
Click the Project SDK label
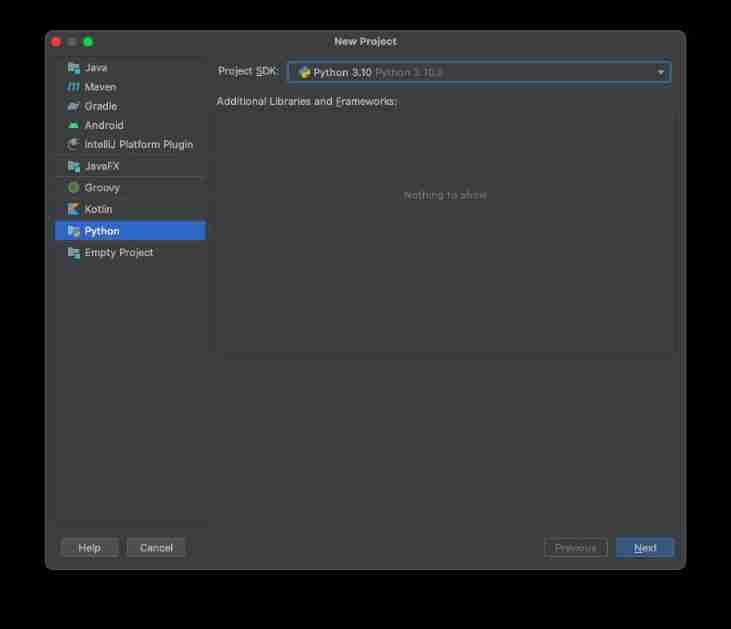248,71
